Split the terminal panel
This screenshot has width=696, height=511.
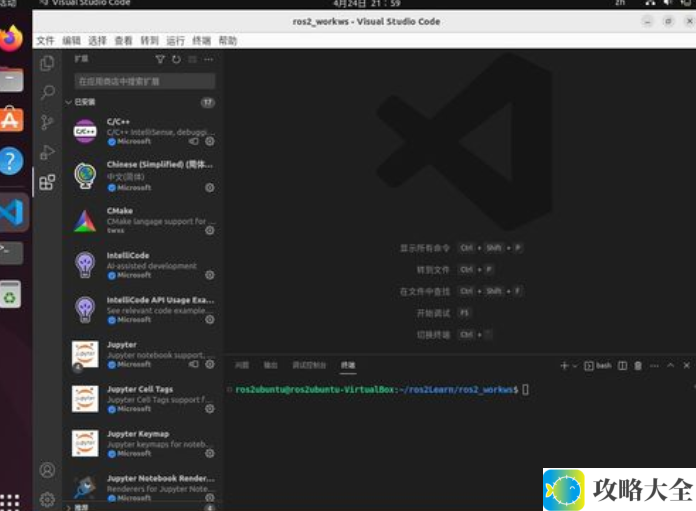pos(623,365)
